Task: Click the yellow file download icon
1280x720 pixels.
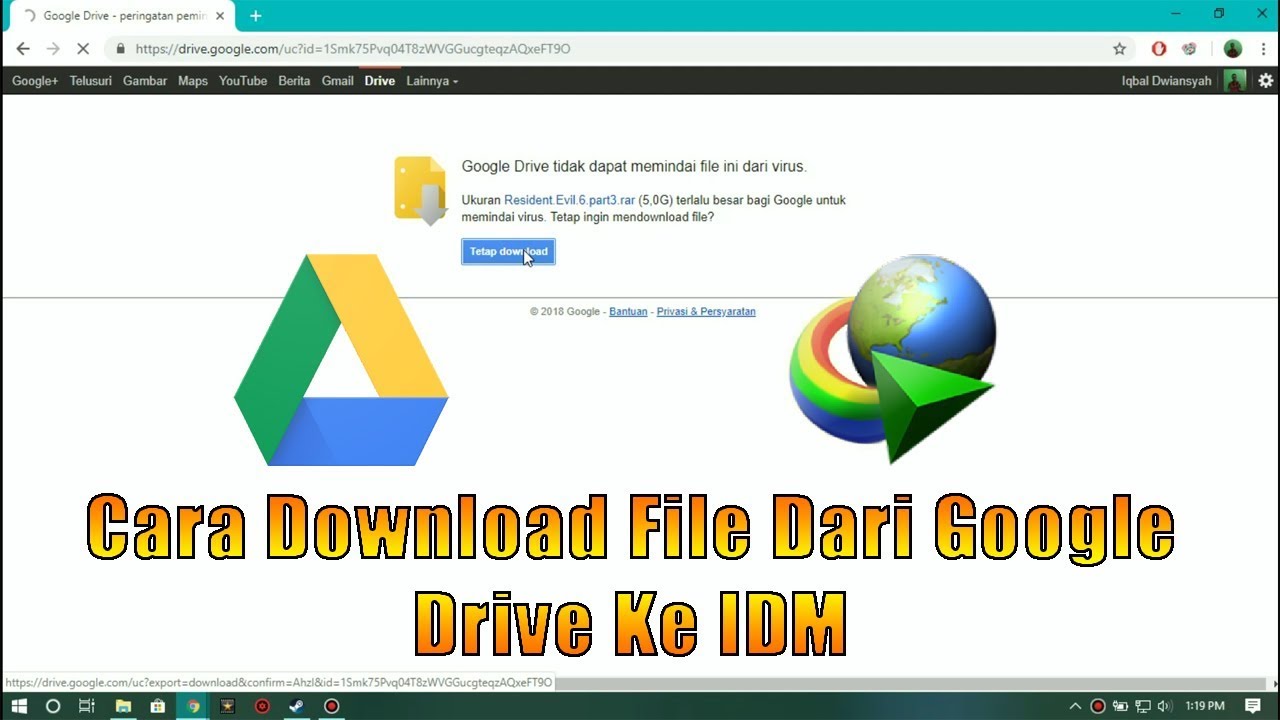Action: click(x=420, y=190)
